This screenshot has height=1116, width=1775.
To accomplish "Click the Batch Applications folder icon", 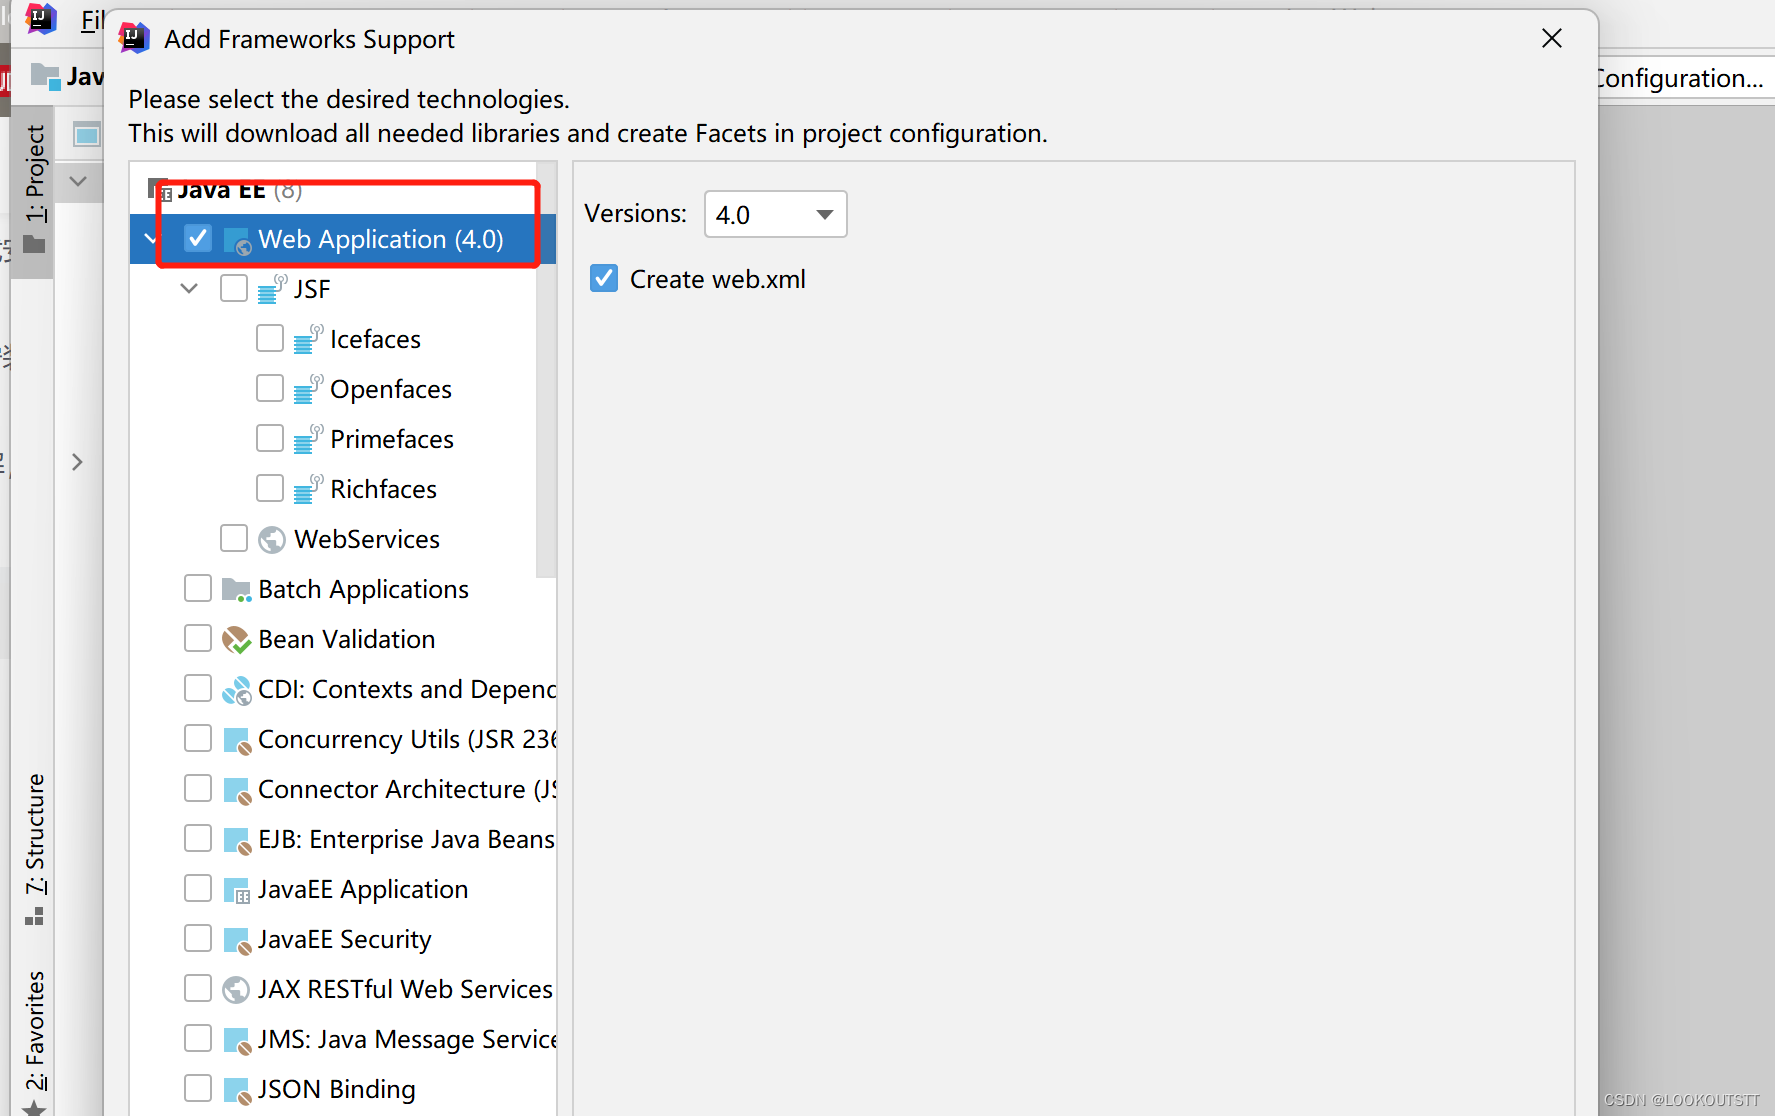I will pyautogui.click(x=236, y=590).
